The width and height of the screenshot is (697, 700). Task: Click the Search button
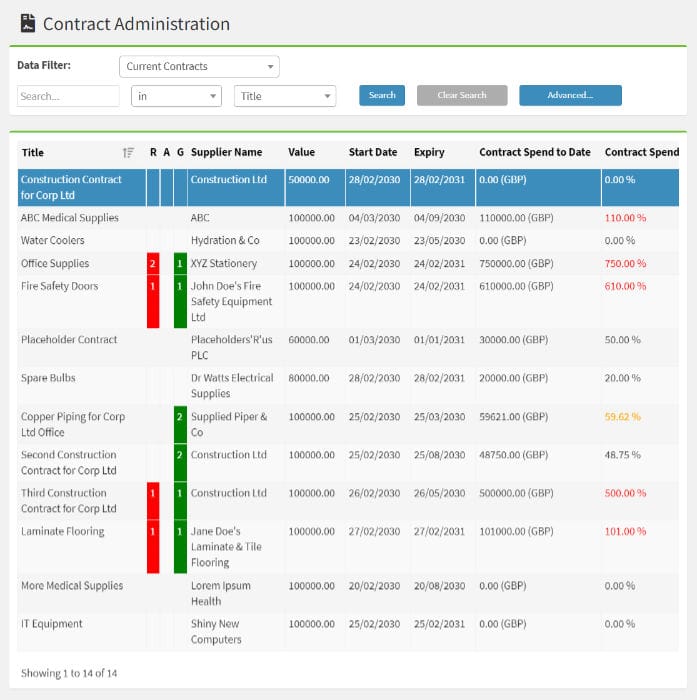point(382,96)
